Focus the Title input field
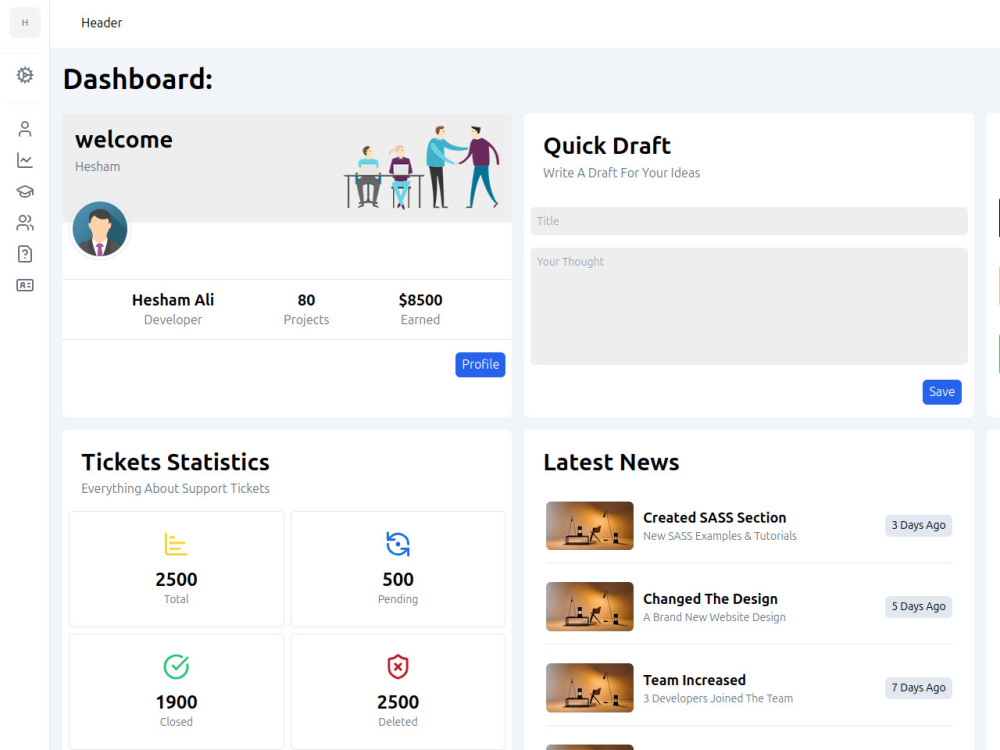The image size is (1000, 750). (749, 221)
